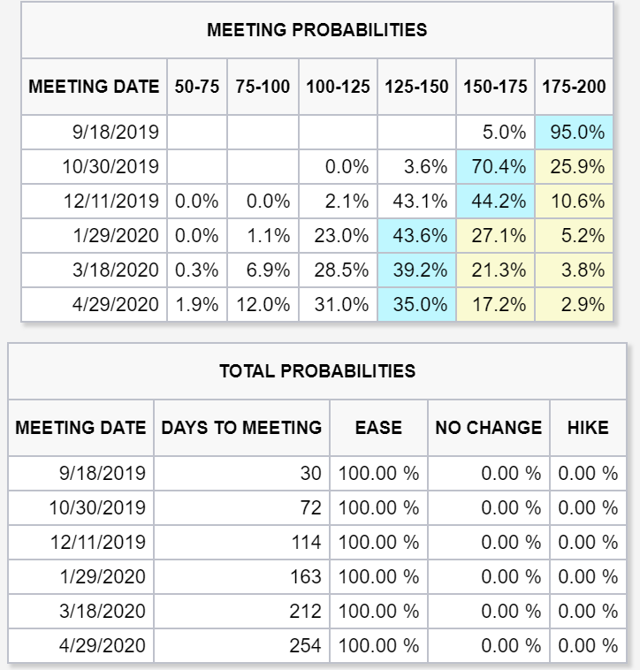Viewport: 640px width, 670px height.
Task: Click the No Change column header
Action: click(488, 428)
